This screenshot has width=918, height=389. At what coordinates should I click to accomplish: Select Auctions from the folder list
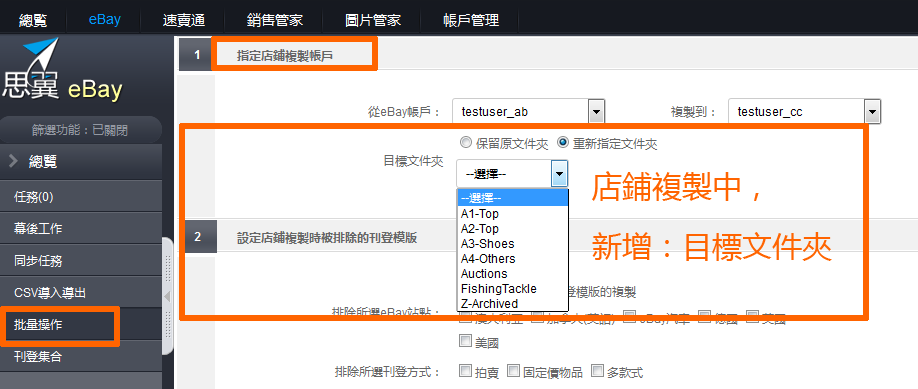click(x=512, y=274)
